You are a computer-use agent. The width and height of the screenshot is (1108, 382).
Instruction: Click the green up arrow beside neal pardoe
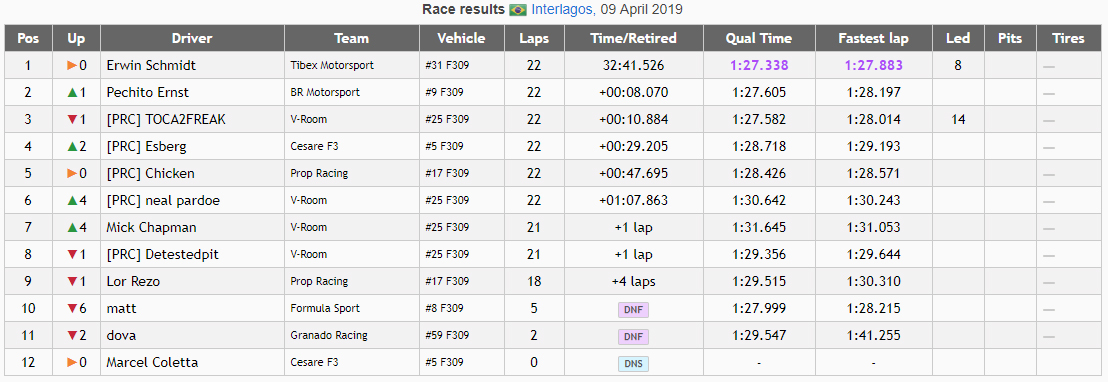coord(71,201)
